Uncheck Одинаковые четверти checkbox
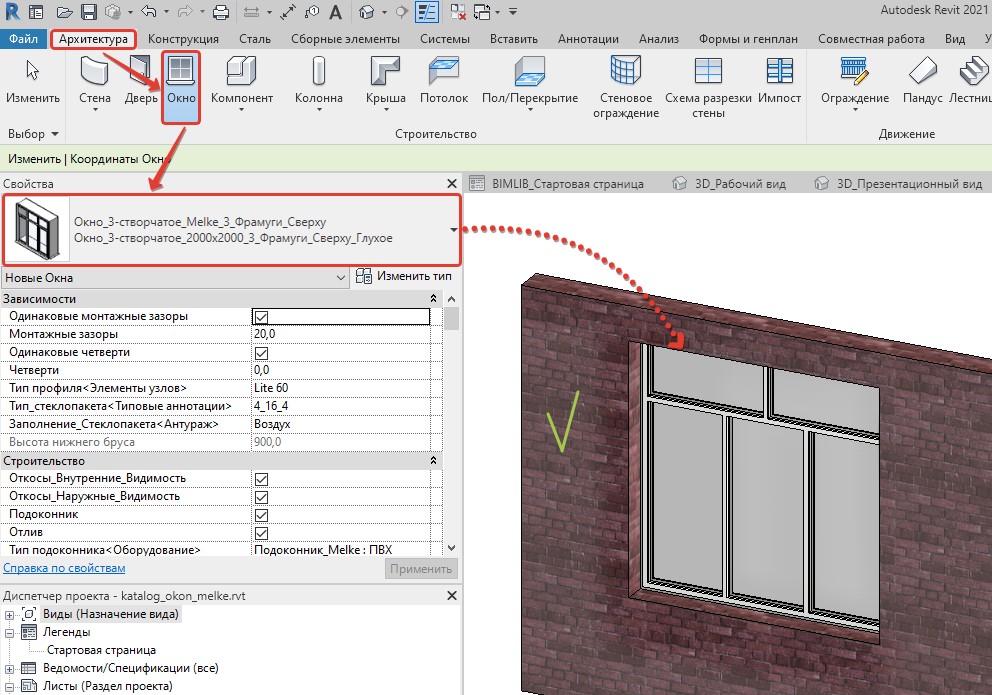The height and width of the screenshot is (695, 992). tap(261, 353)
